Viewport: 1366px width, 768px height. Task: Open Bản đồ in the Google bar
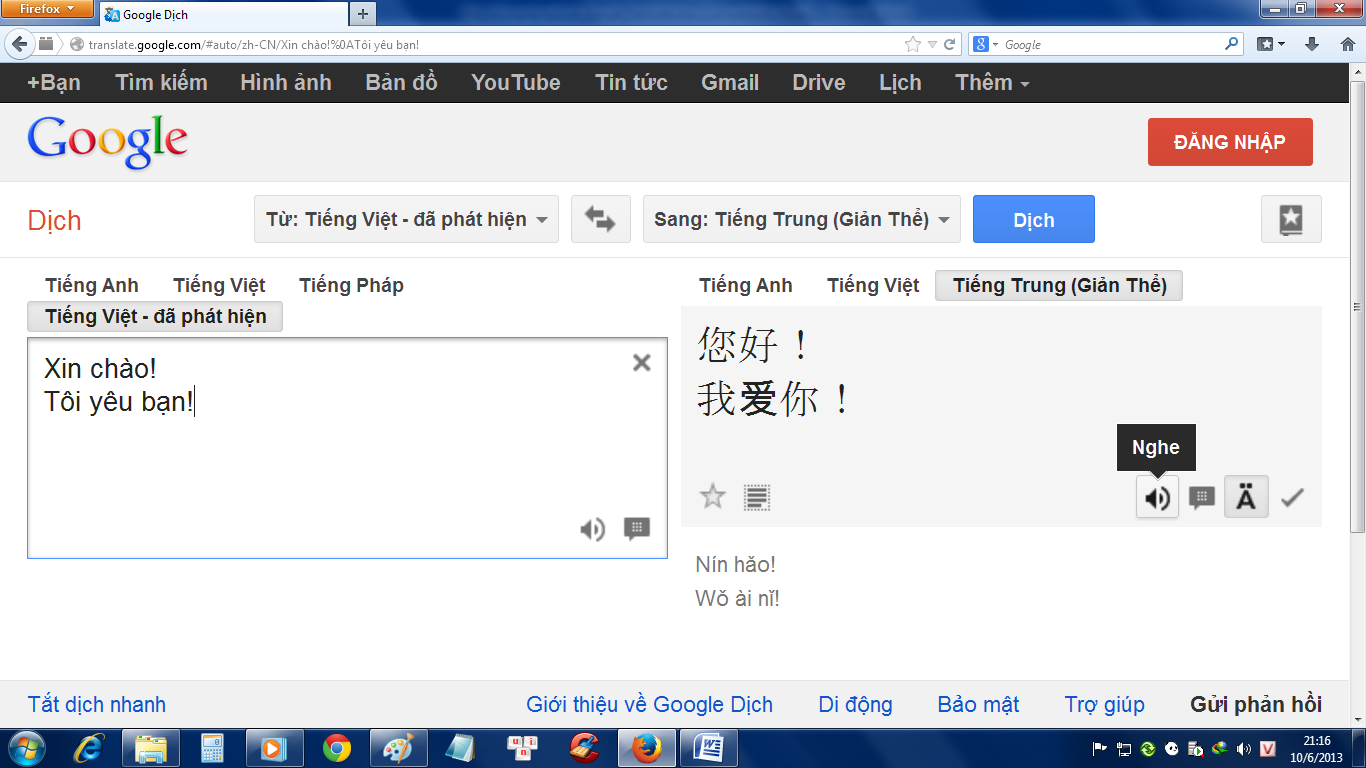pyautogui.click(x=401, y=83)
